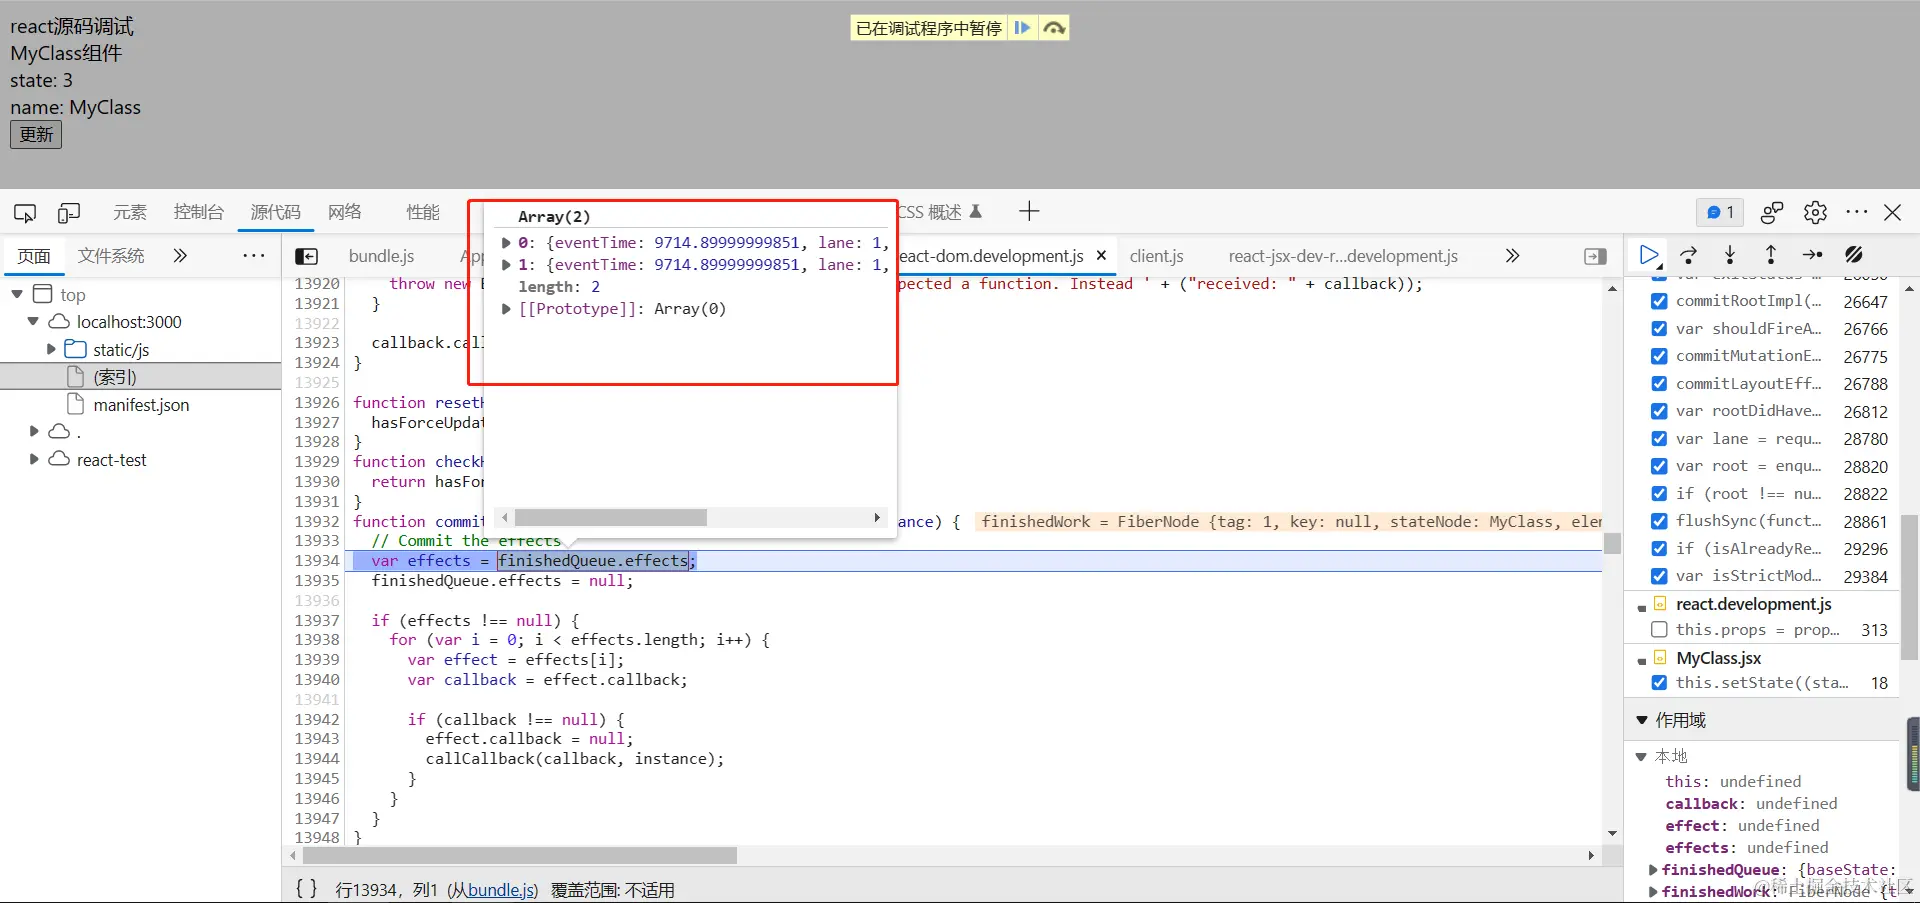The width and height of the screenshot is (1920, 903).
Task: Open the static/js folder
Action: click(121, 350)
